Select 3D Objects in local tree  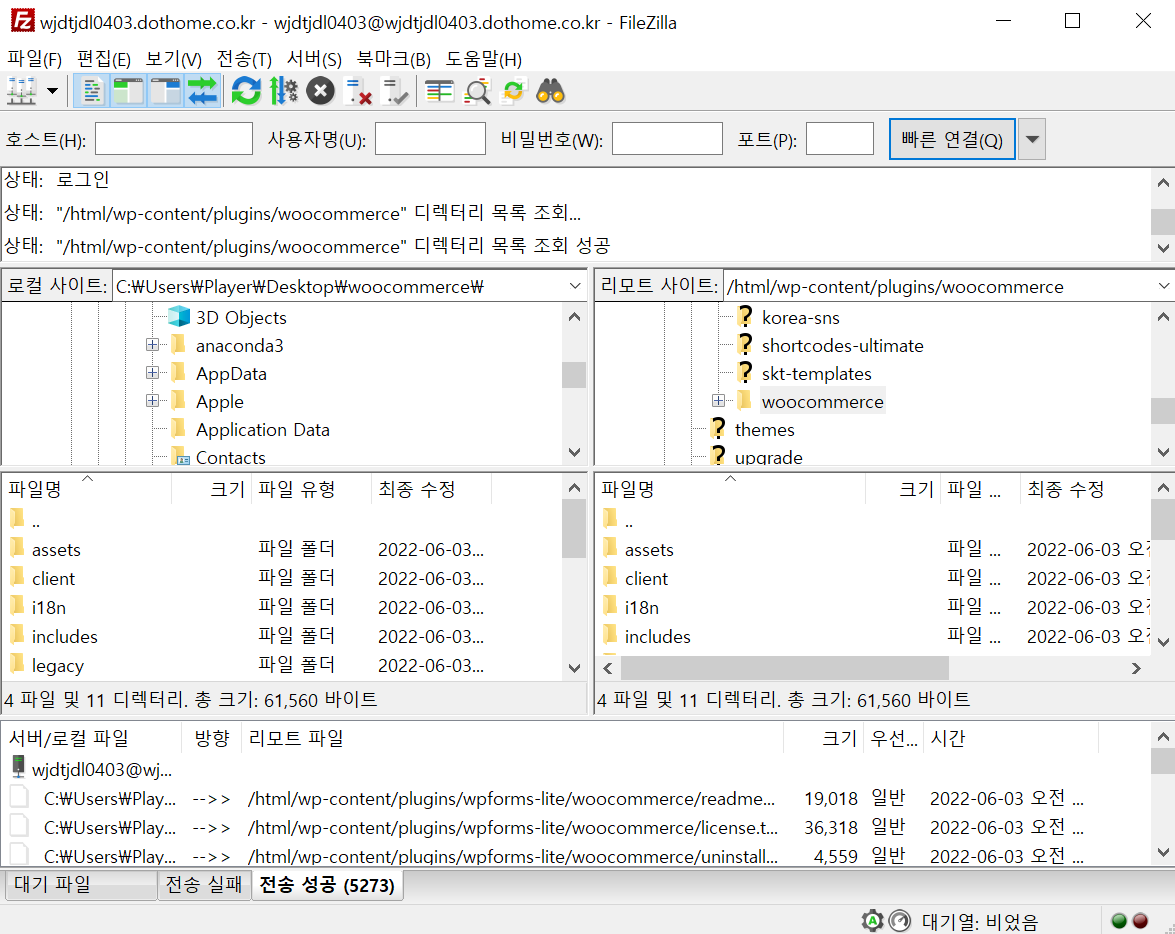[241, 318]
